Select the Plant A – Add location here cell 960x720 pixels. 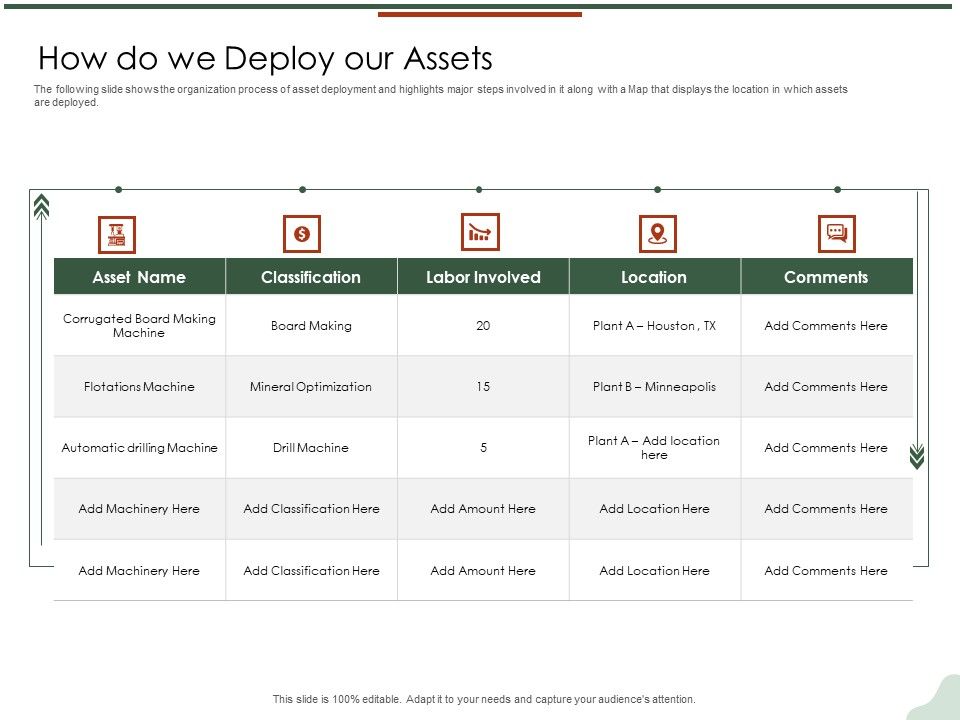pos(654,448)
